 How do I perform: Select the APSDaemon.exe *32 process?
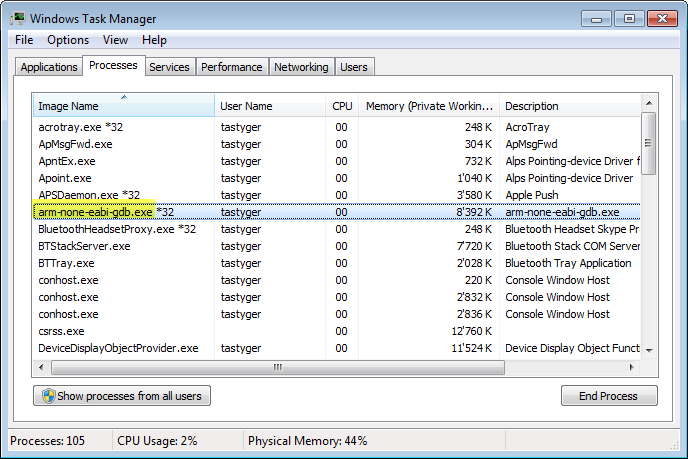[x=337, y=195]
